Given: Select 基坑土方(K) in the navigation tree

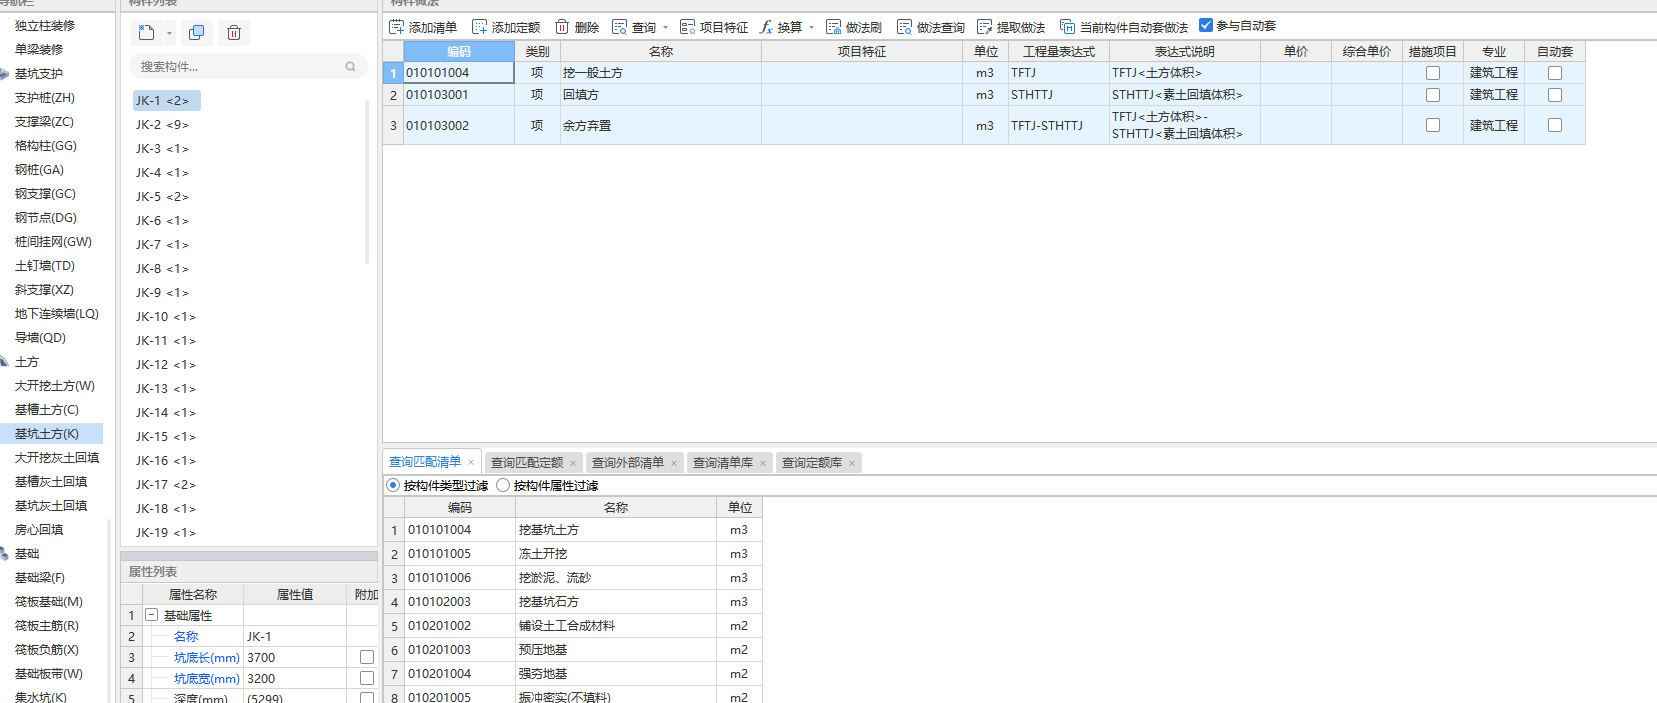Looking at the screenshot, I should [x=47, y=434].
